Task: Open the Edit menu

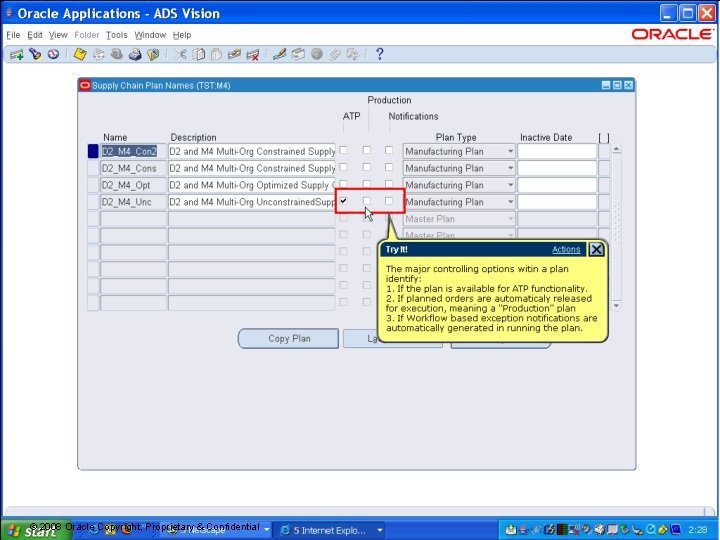Action: [34, 35]
